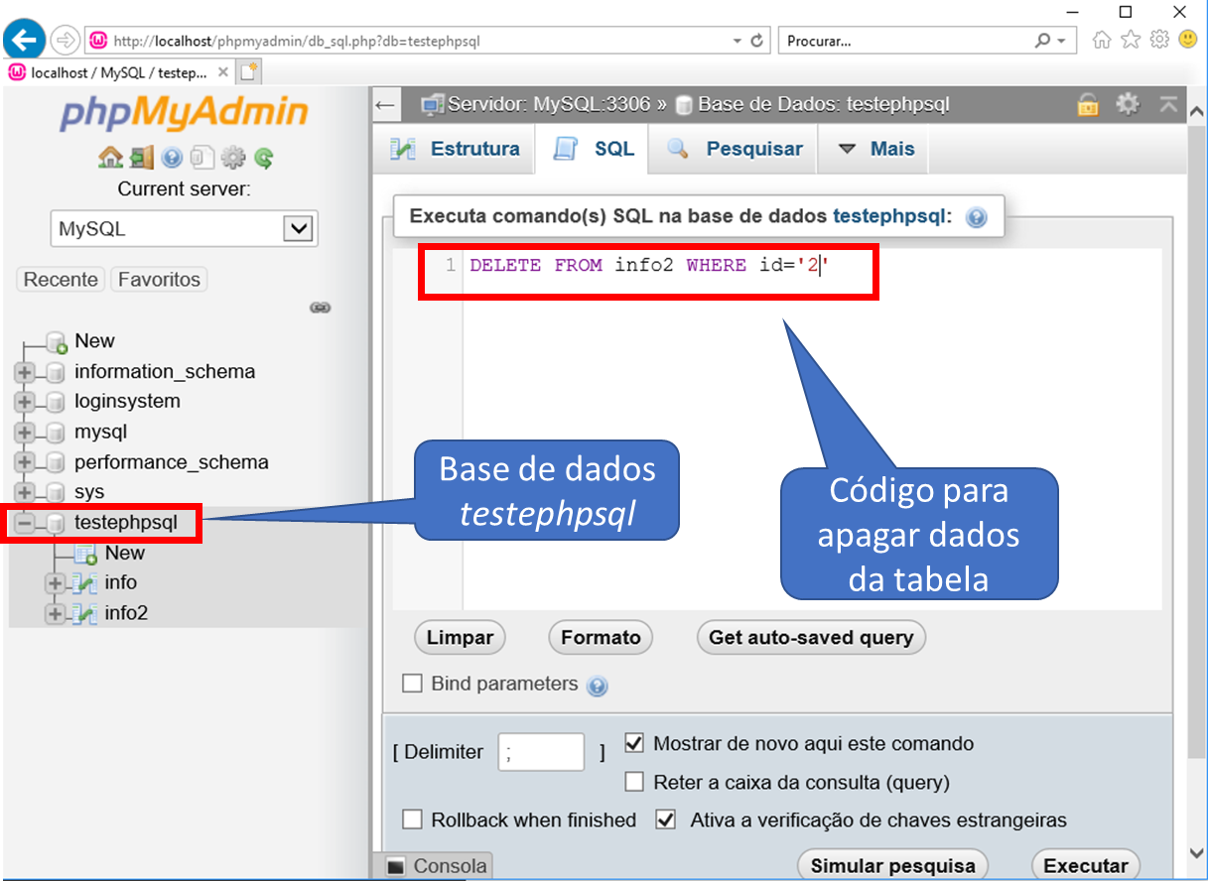The width and height of the screenshot is (1208, 881).
Task: Click the Formato button
Action: 601,637
